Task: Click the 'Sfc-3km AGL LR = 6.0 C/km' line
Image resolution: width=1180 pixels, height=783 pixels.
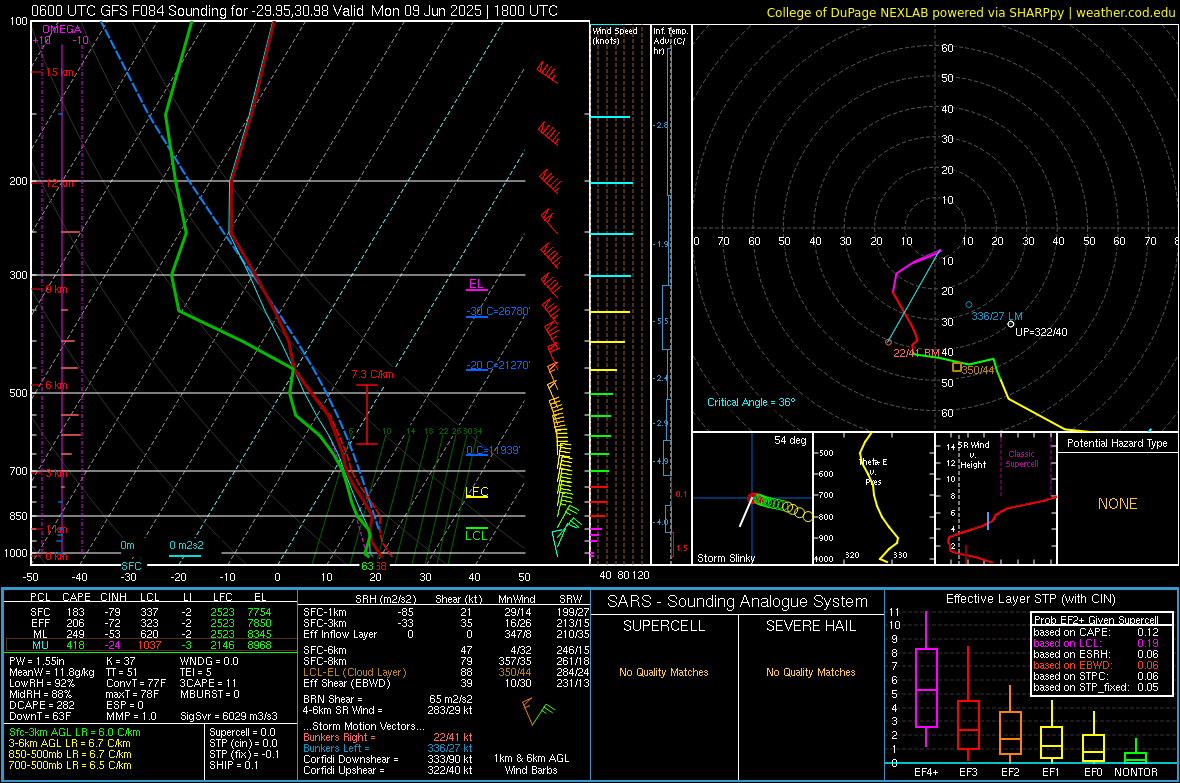Action: pos(75,732)
